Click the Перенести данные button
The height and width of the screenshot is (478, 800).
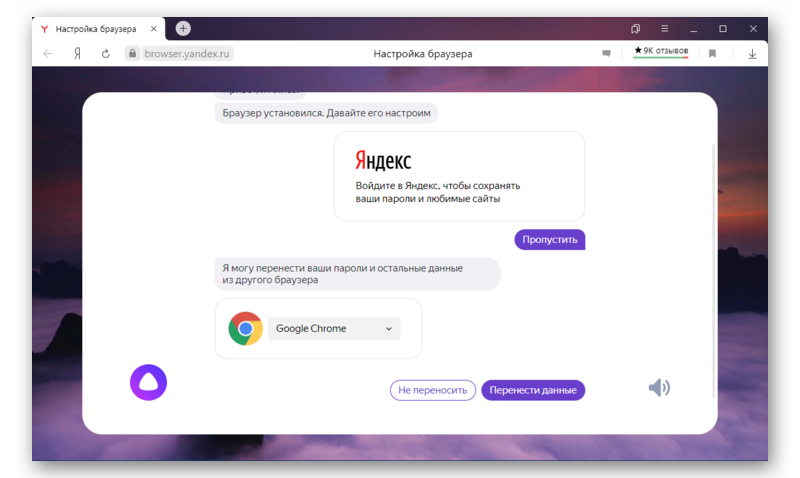click(x=533, y=390)
